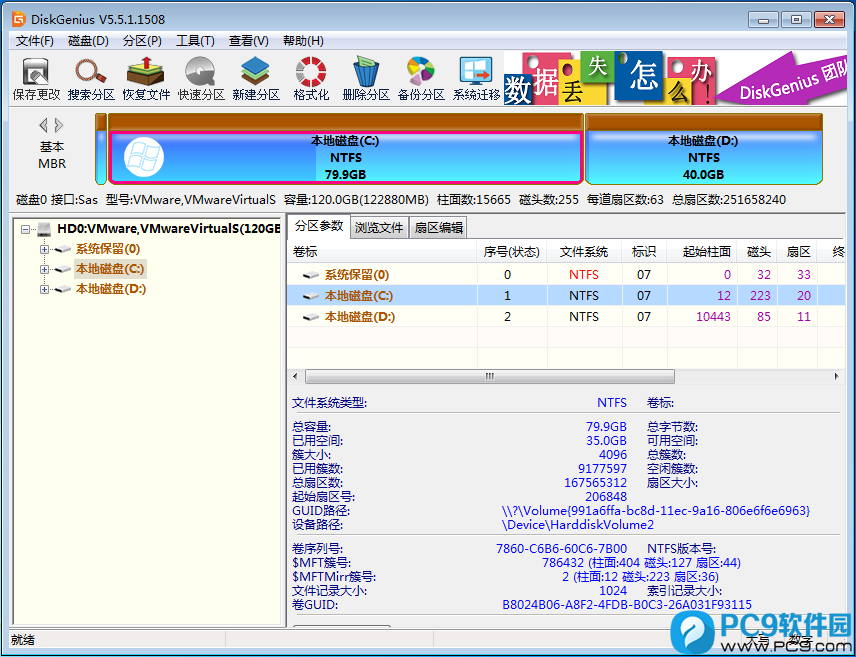Go to the previous disk with left arrow
This screenshot has width=856, height=657.
click(44, 126)
